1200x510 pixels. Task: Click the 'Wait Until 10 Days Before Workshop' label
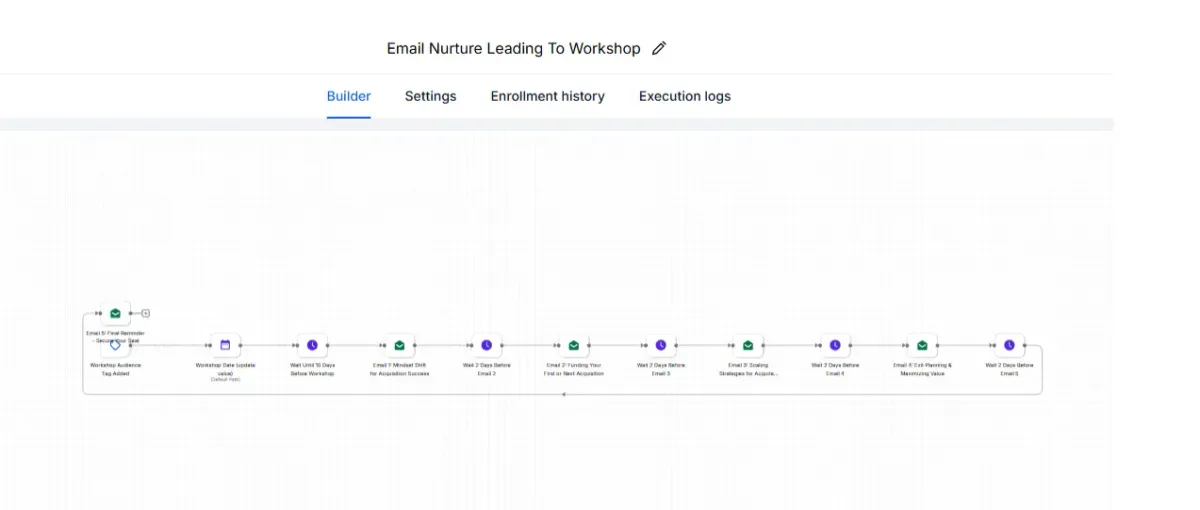tap(312, 369)
